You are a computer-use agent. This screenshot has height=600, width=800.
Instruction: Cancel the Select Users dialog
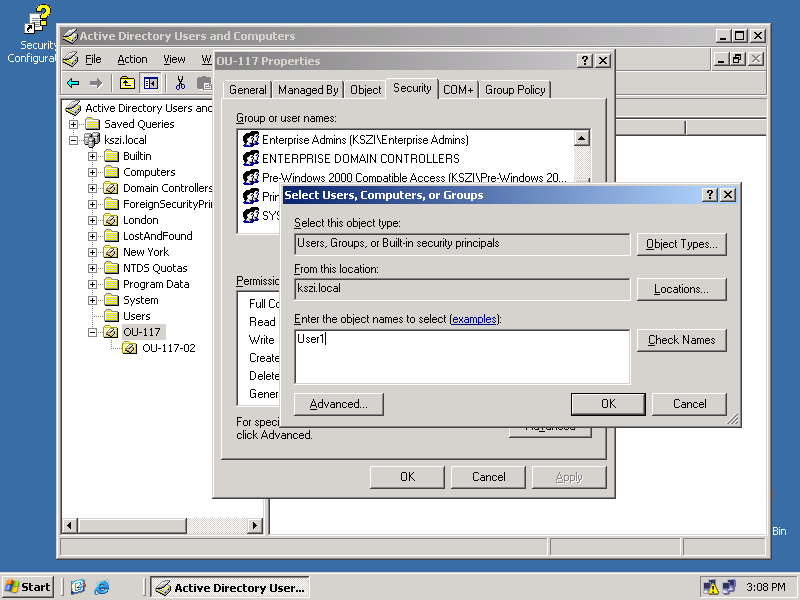pyautogui.click(x=689, y=404)
